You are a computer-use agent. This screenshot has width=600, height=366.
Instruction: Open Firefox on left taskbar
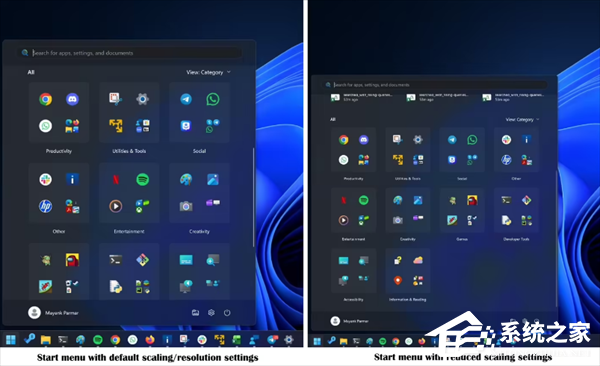pyautogui.click(x=150, y=340)
